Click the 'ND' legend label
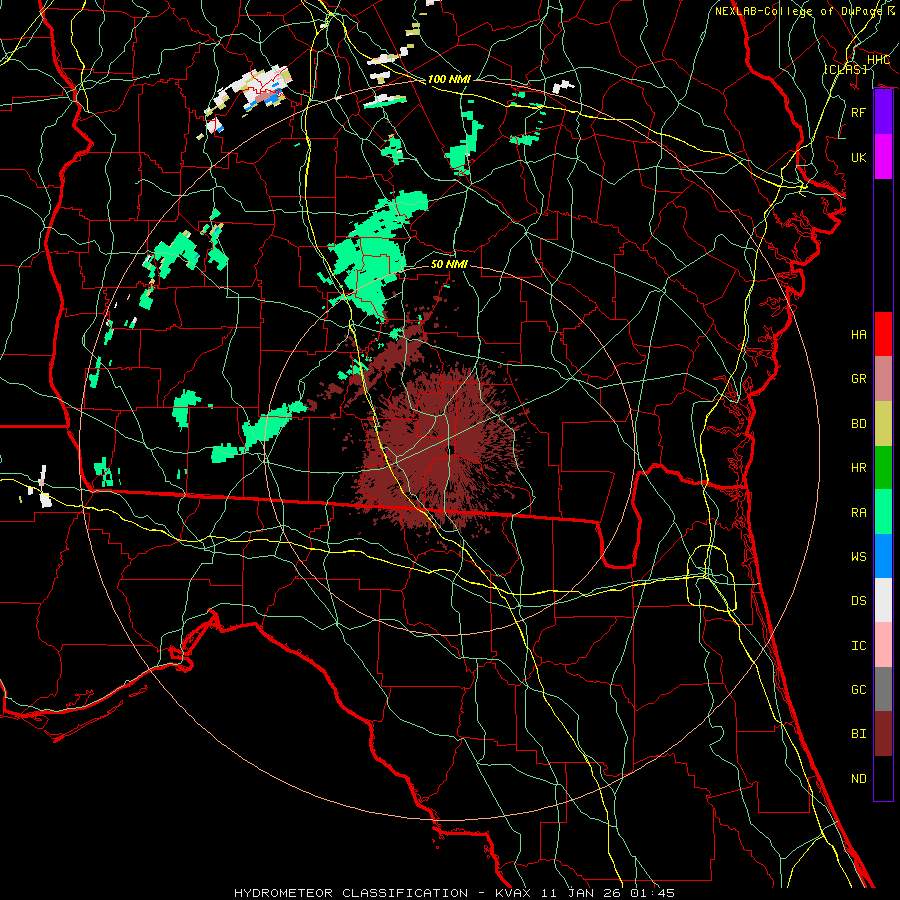Screen dimensions: 900x900 pos(858,778)
